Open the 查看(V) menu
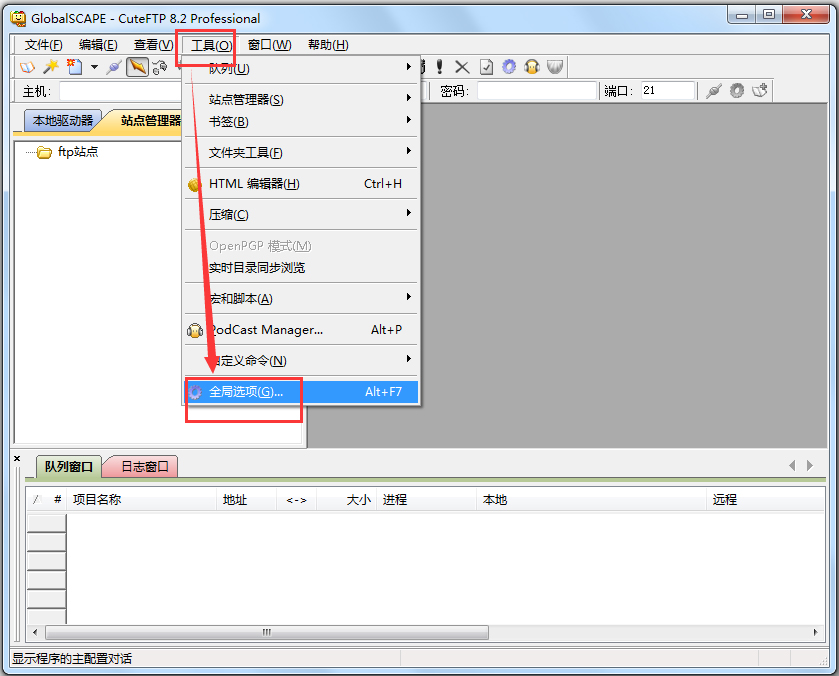The height and width of the screenshot is (676, 839). [x=154, y=45]
